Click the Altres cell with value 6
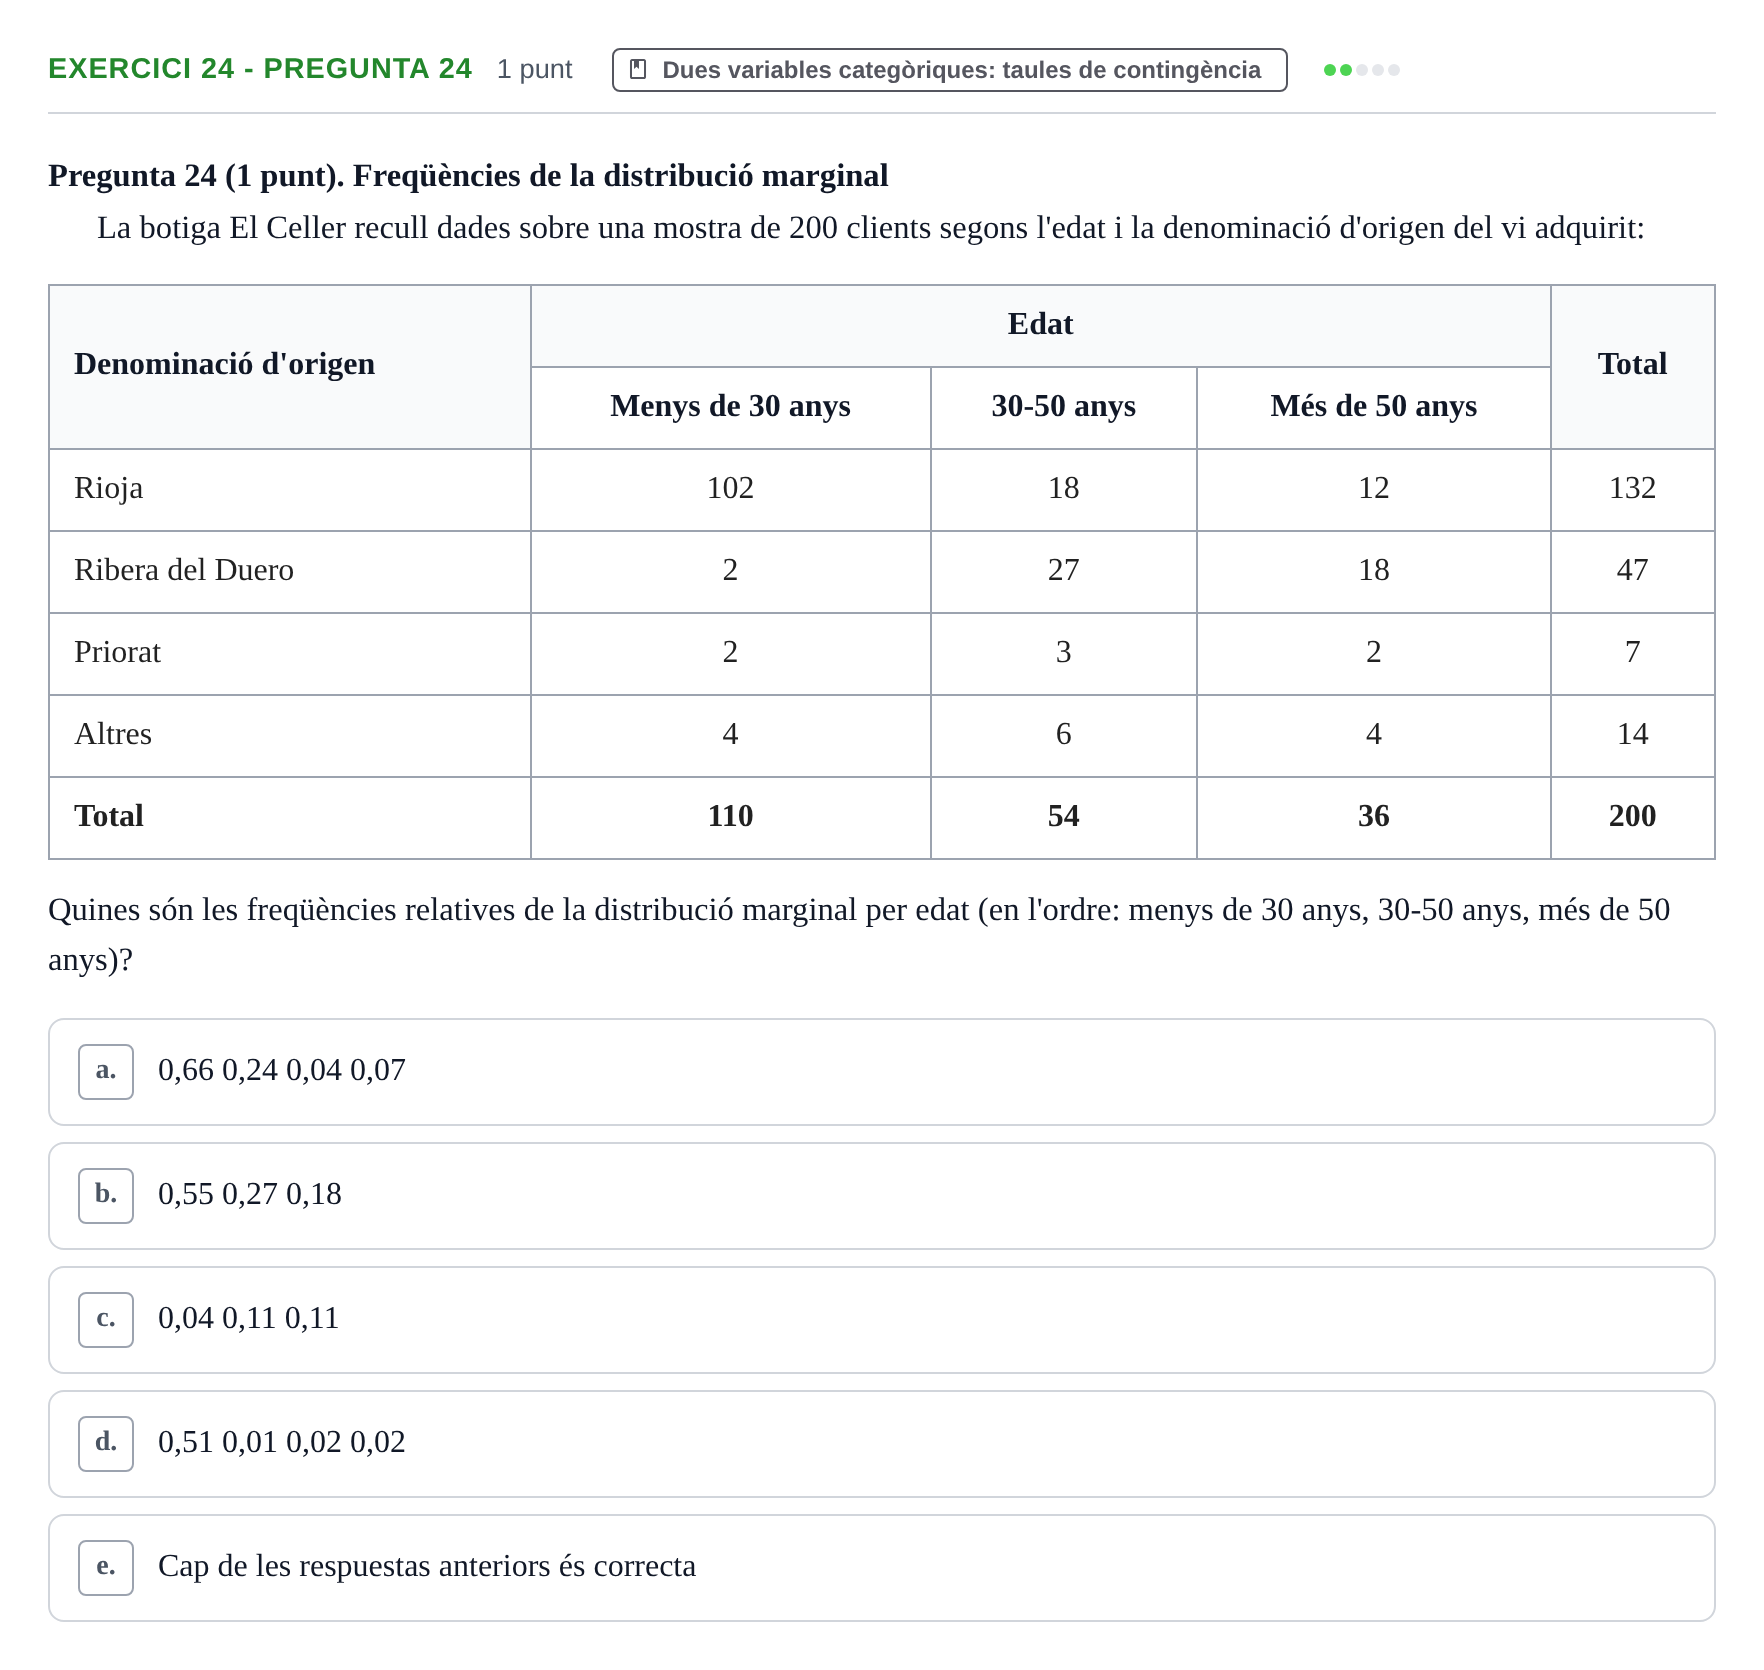The width and height of the screenshot is (1764, 1670). 1063,734
